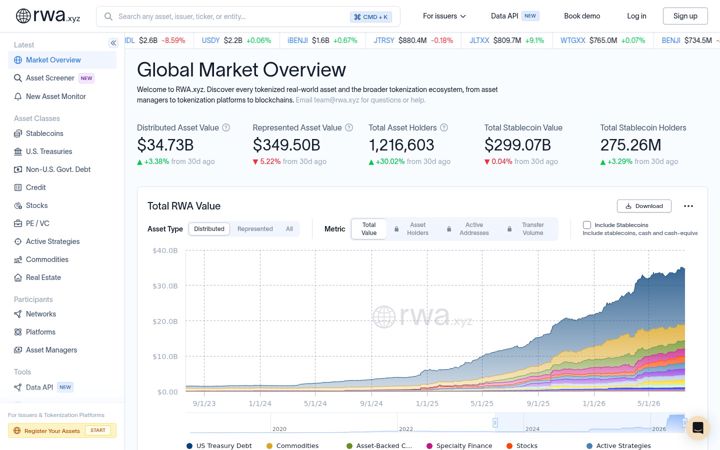Screen dimensions: 720x450
Task: Click Commodities legend color swatch
Action: 270,446
